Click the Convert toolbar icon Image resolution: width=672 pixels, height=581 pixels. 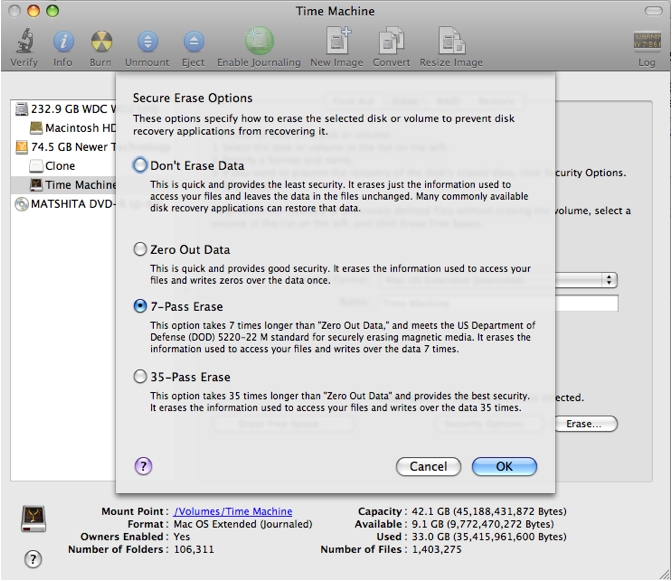click(391, 41)
